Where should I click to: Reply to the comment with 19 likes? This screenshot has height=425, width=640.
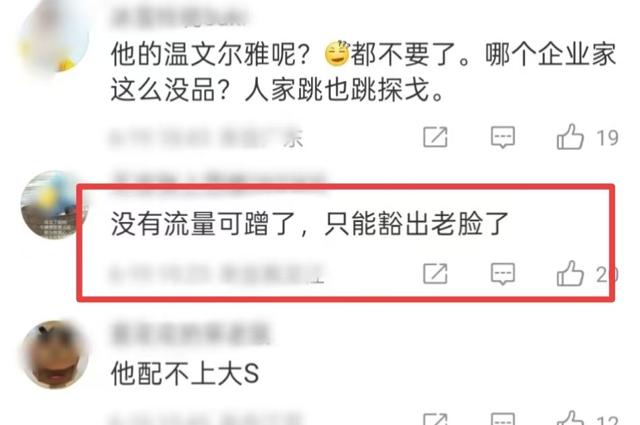click(502, 137)
